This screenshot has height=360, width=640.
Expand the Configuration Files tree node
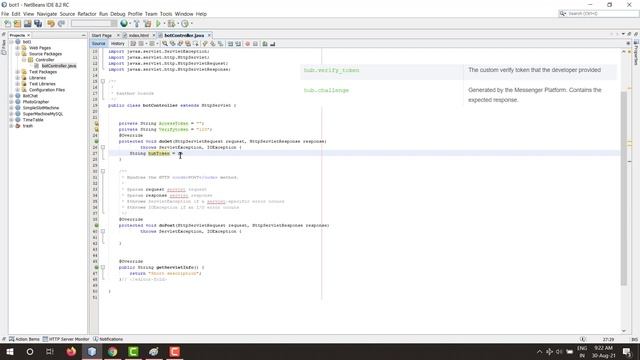click(18, 90)
